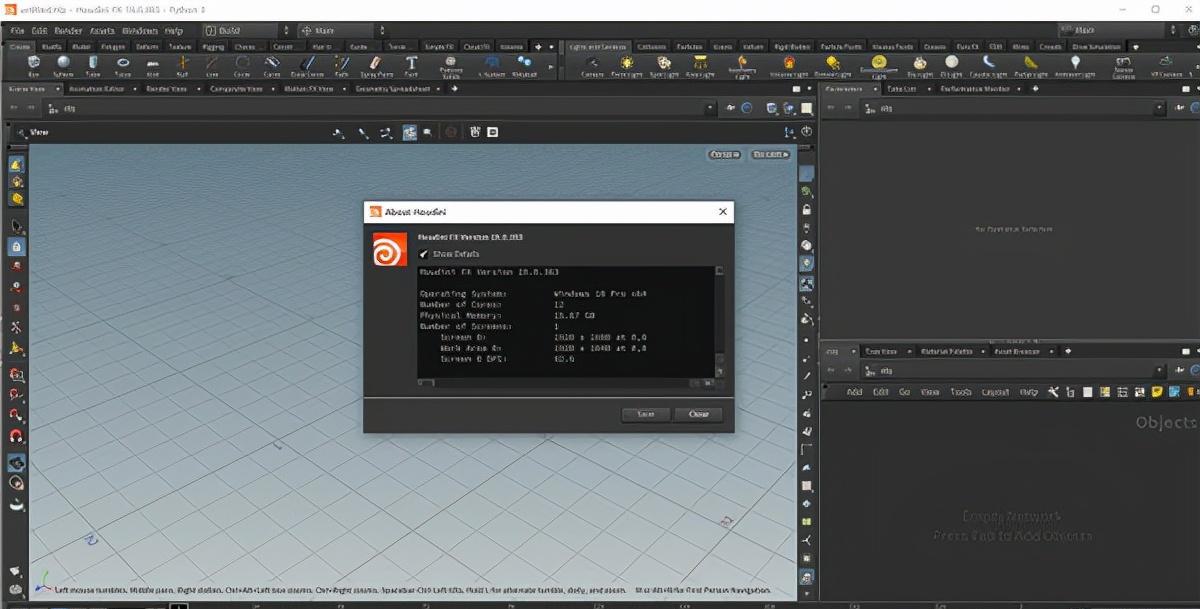This screenshot has width=1200, height=609.
Task: Open the No cam viewport menu
Action: 771,155
